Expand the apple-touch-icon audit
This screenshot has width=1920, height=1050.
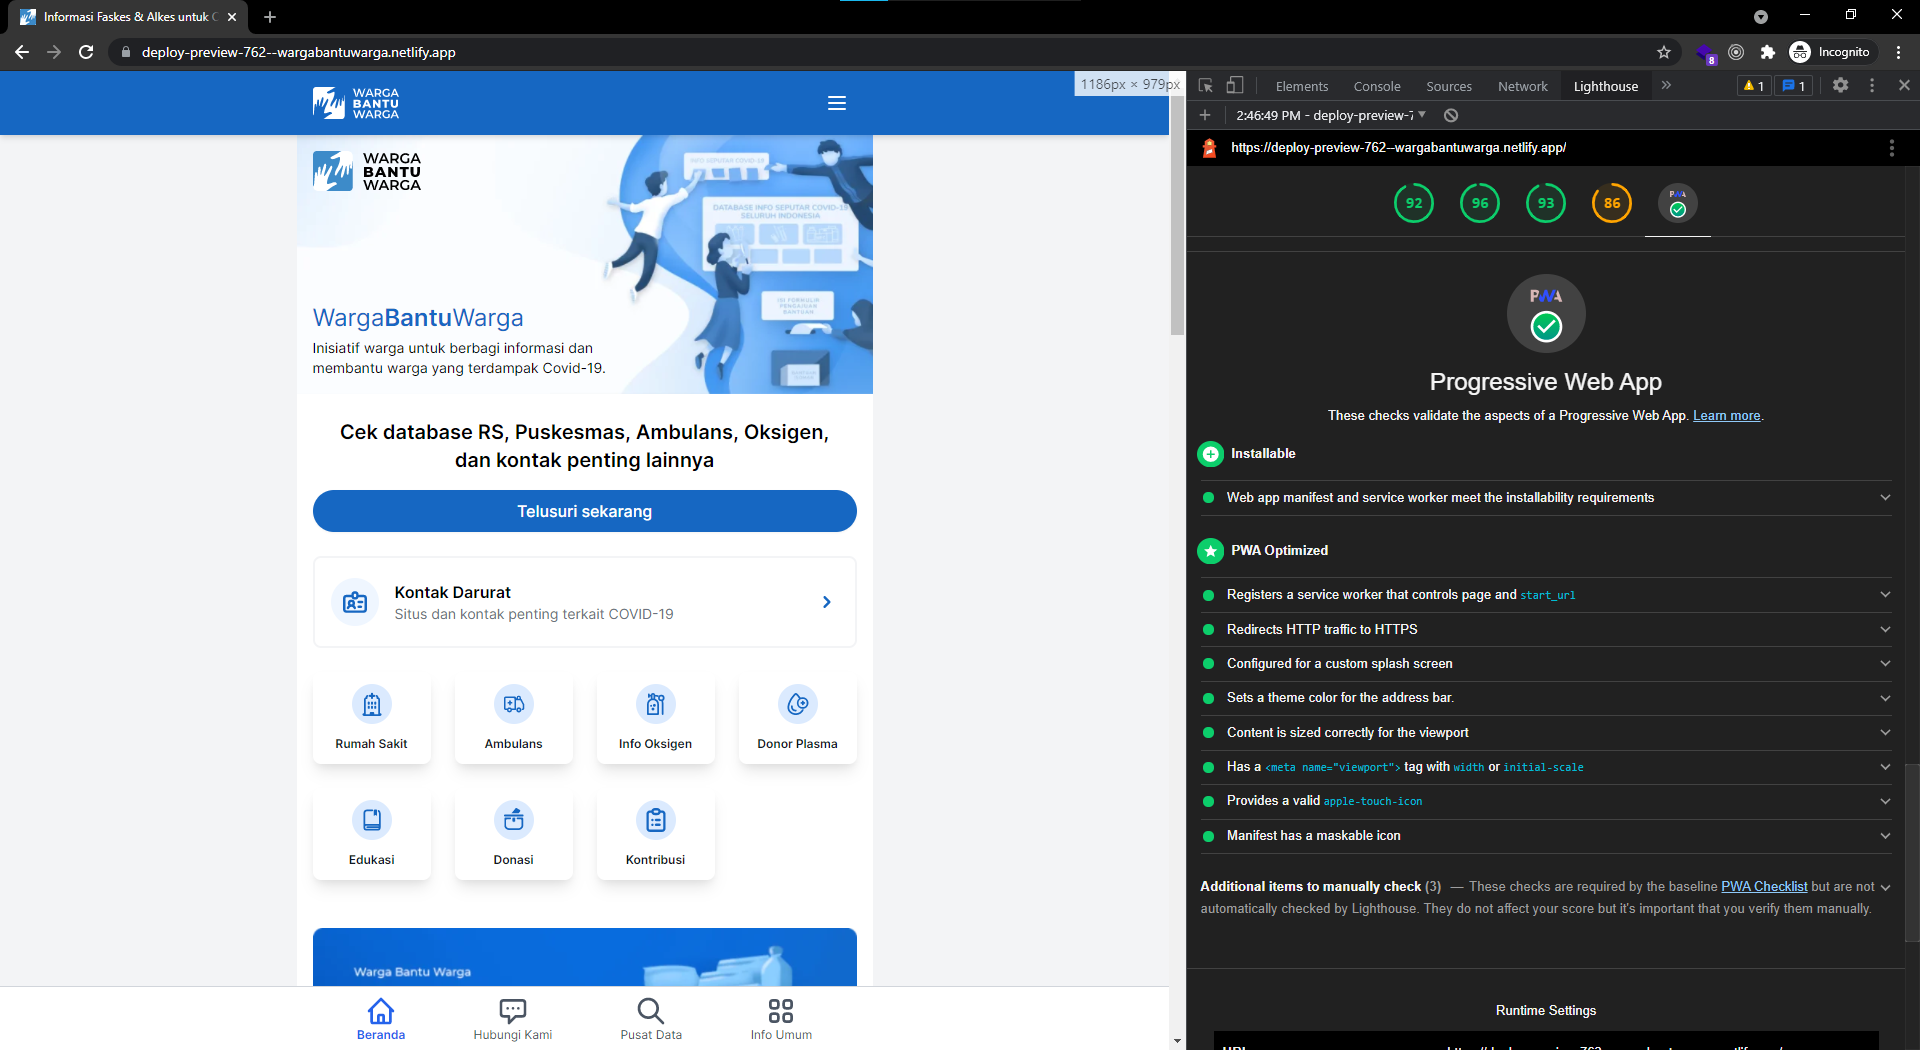tap(1546, 801)
